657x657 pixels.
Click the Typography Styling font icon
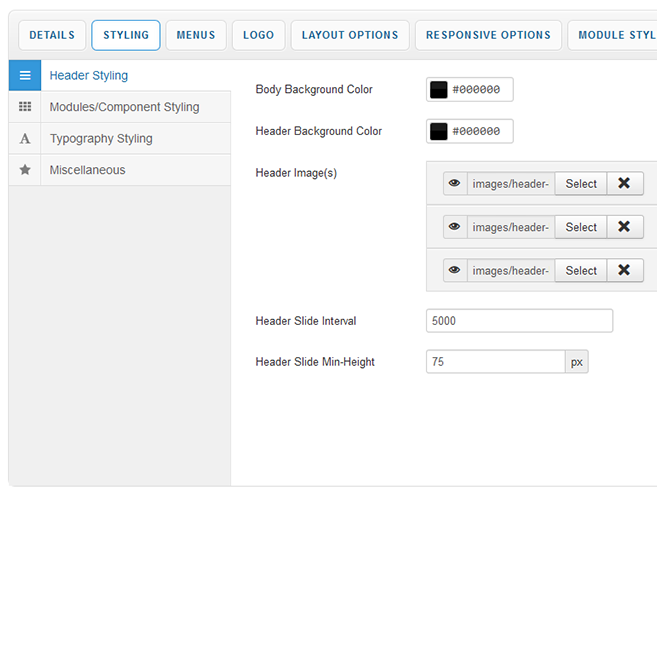click(x=25, y=139)
